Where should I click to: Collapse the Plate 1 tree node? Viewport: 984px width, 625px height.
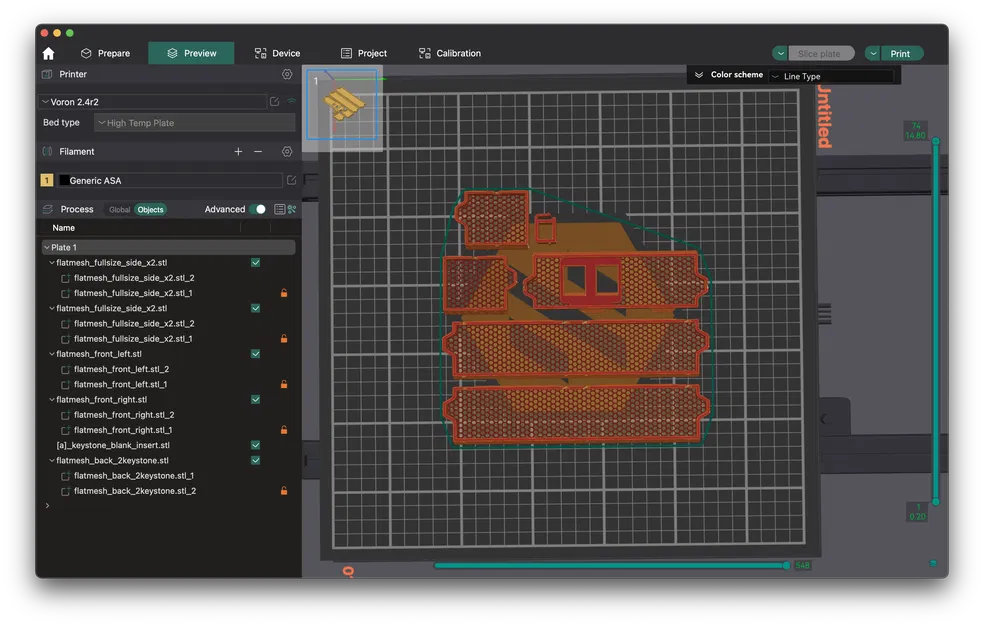[46, 247]
